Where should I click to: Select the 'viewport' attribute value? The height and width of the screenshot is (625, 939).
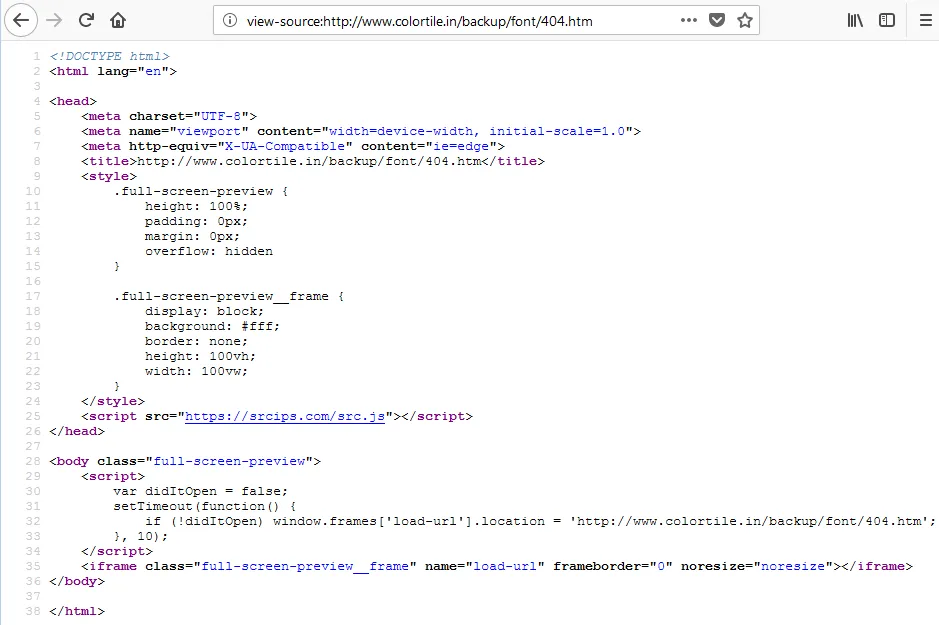209,131
